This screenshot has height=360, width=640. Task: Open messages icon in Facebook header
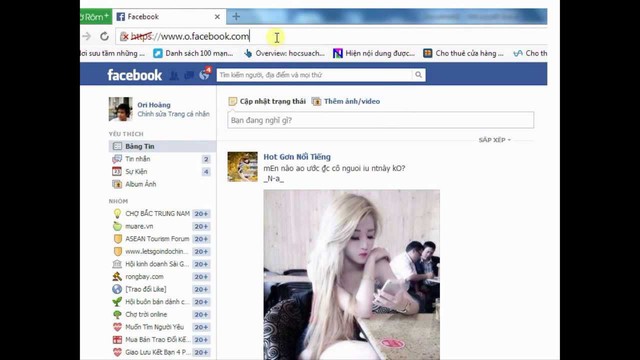point(189,76)
